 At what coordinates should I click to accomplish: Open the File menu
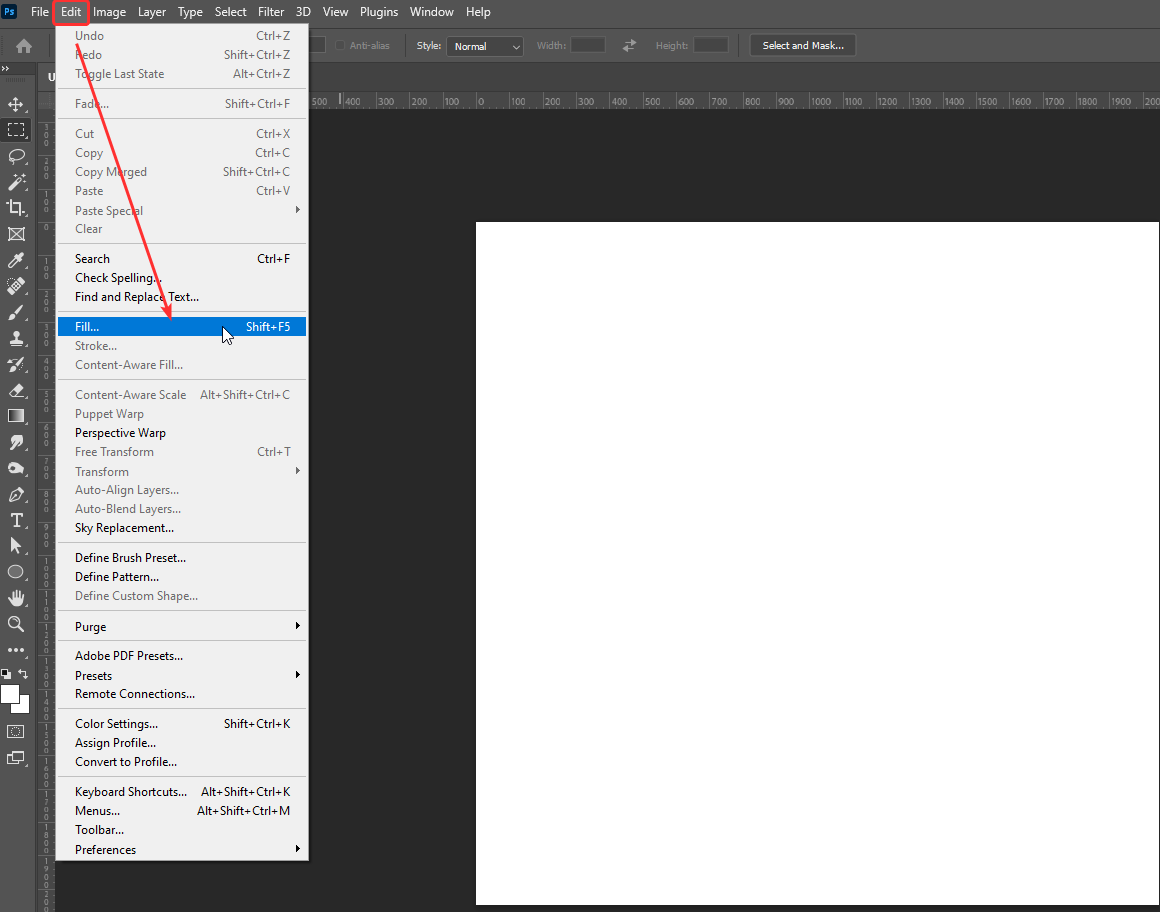39,12
